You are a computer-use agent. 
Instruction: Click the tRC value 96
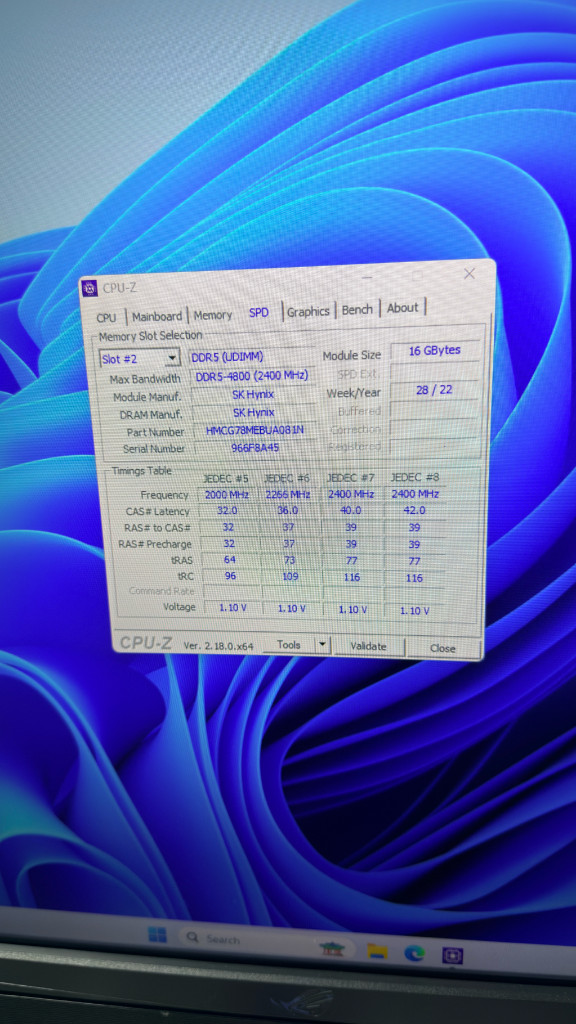coord(230,576)
